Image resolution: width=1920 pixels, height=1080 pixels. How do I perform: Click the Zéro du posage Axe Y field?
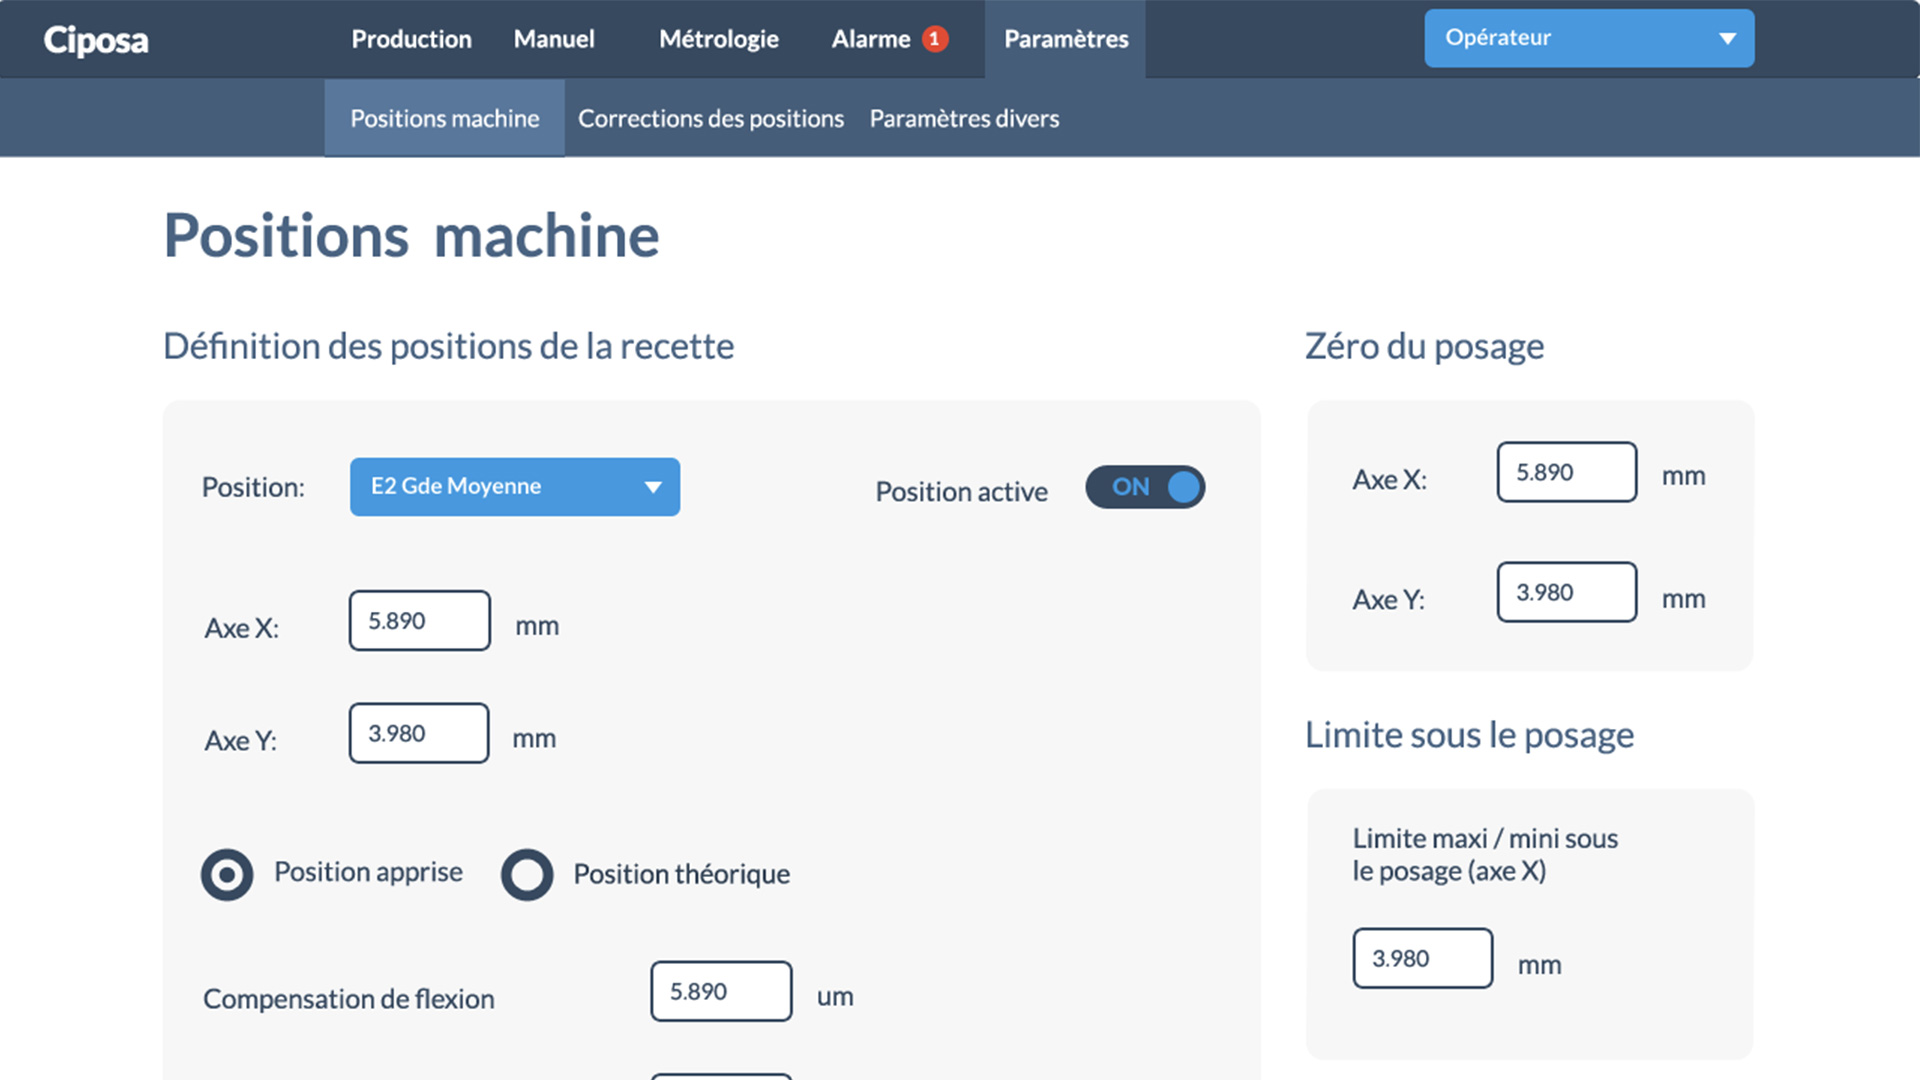point(1566,592)
